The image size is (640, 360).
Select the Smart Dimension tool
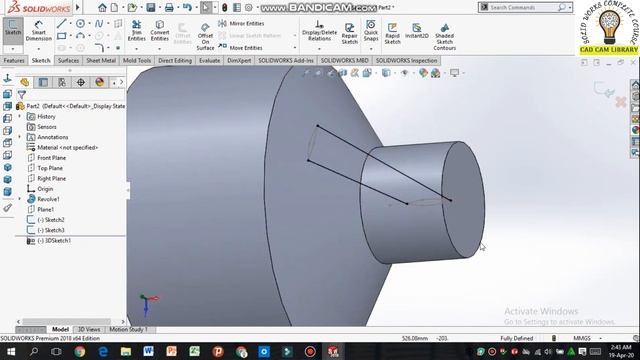[38, 31]
